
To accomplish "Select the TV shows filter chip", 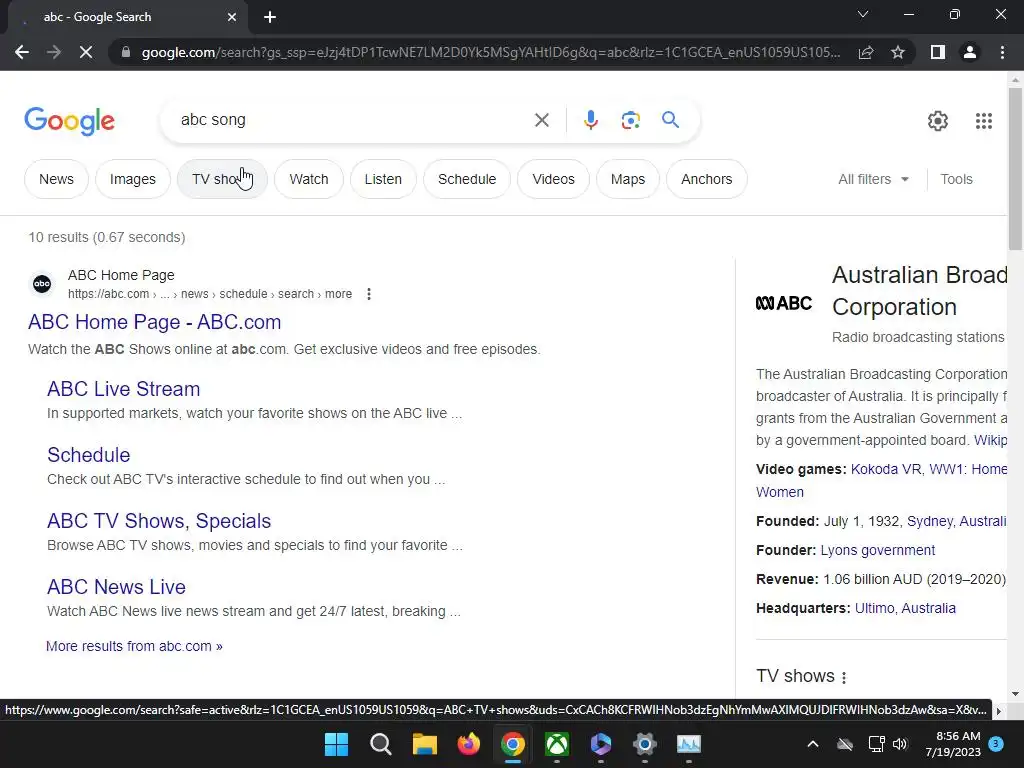I will [x=222, y=179].
